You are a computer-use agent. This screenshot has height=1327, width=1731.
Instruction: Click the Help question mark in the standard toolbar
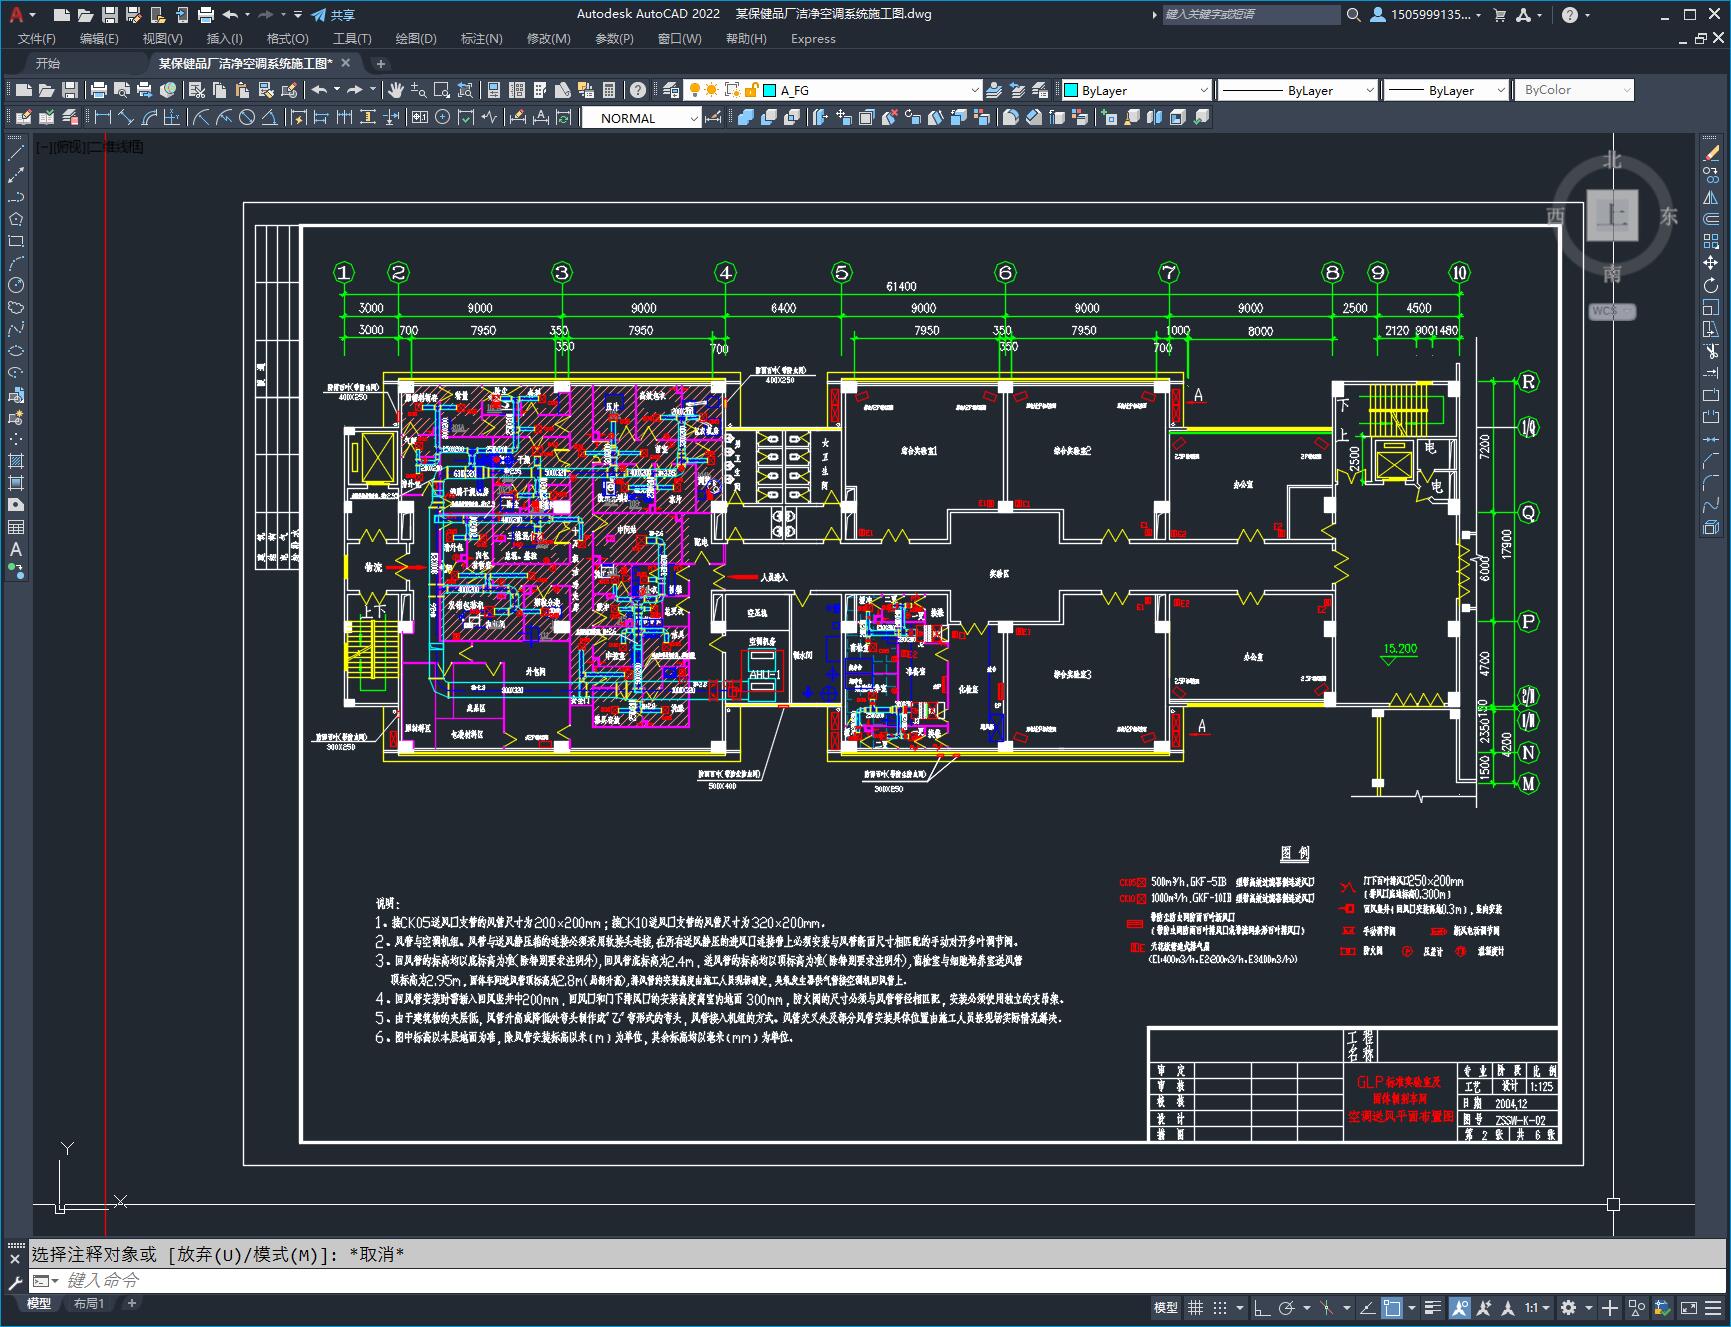click(638, 90)
